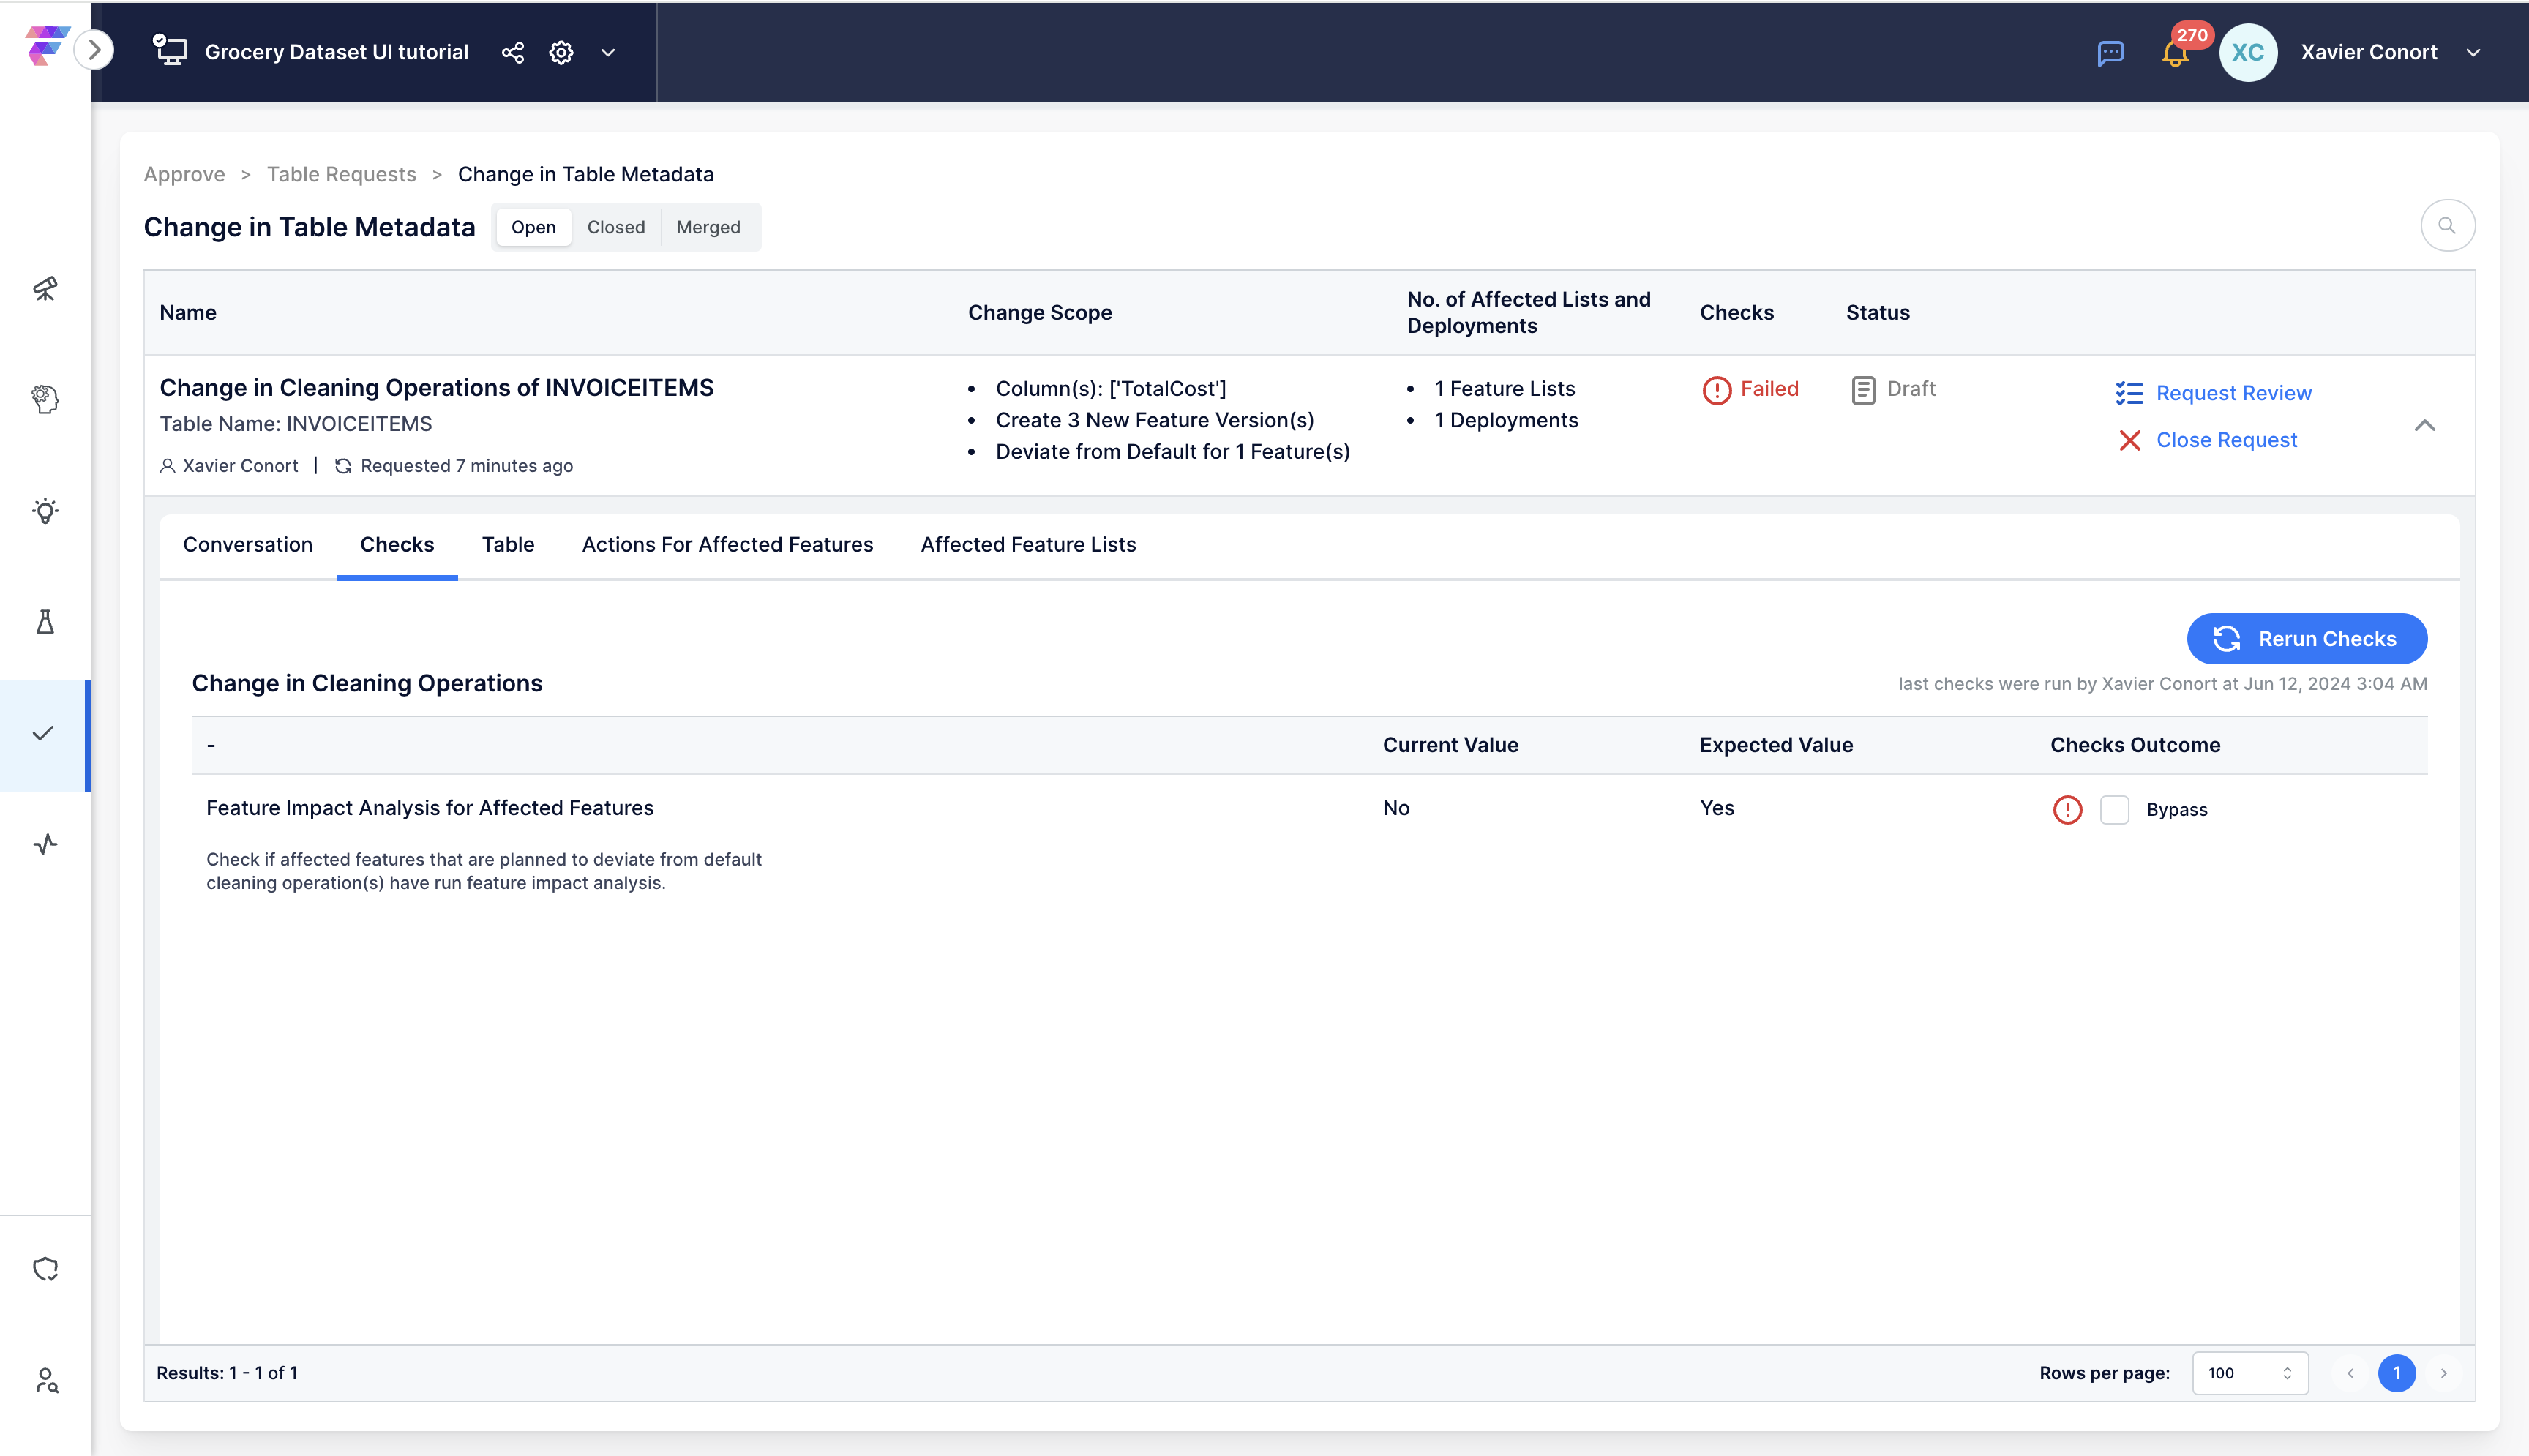
Task: Click the '1 Deployments' entry
Action: tap(1506, 420)
